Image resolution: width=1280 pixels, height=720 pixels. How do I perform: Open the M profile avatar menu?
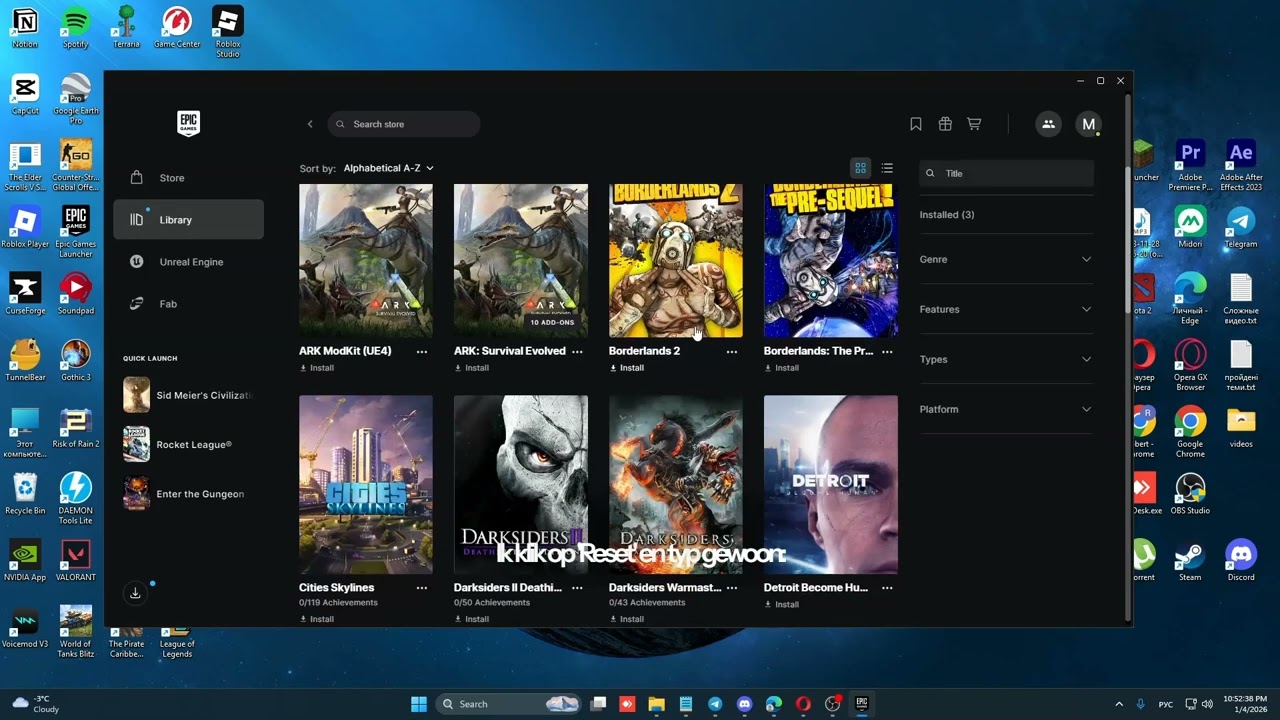(x=1088, y=124)
